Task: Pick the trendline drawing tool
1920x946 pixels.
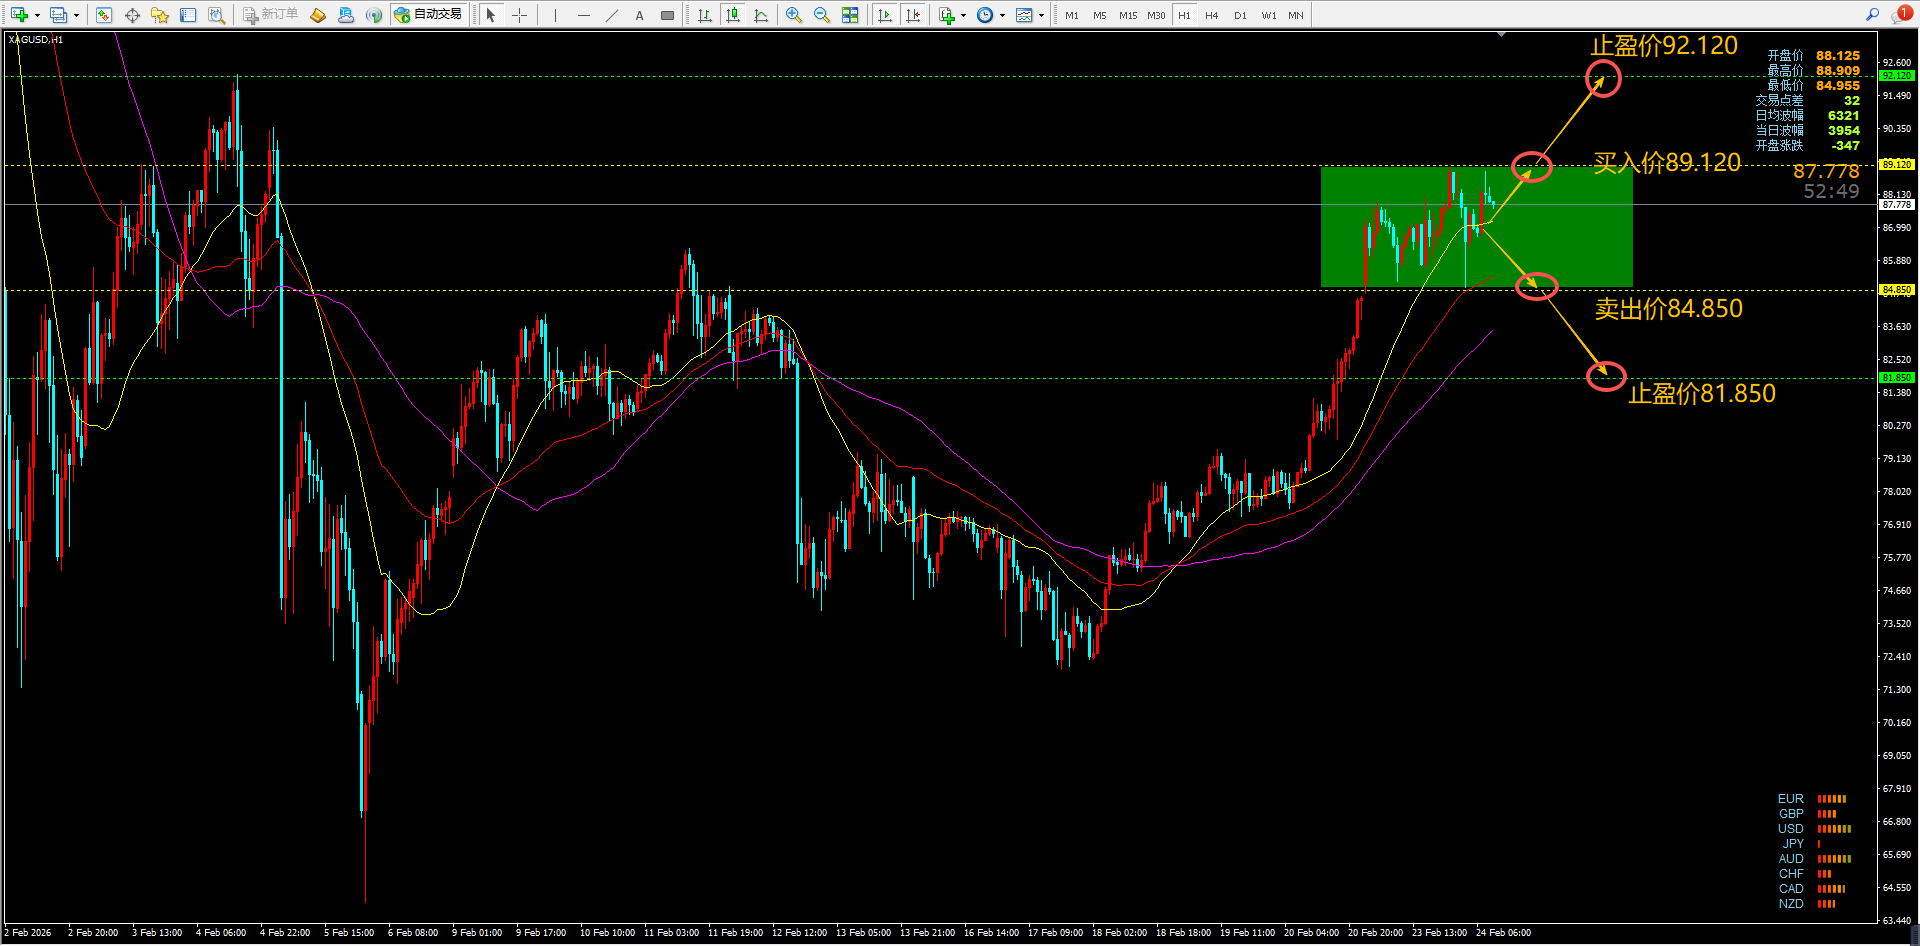Action: coord(612,15)
